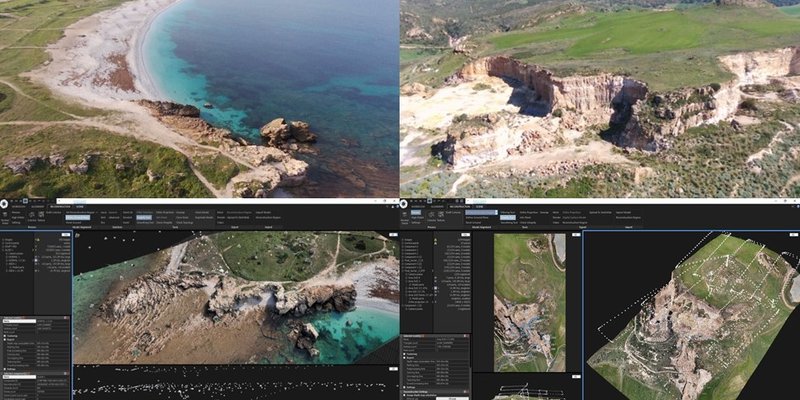Select Images row in right window tree

click(436, 239)
